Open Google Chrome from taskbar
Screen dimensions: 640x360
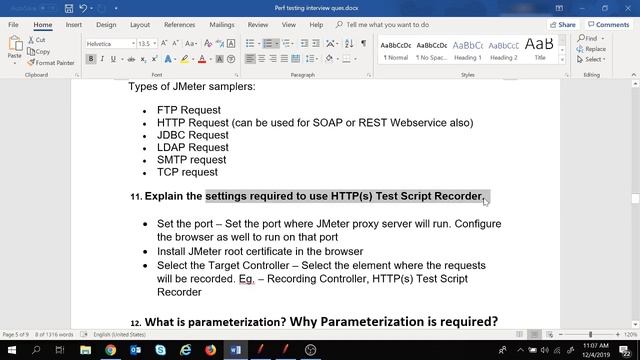point(111,350)
